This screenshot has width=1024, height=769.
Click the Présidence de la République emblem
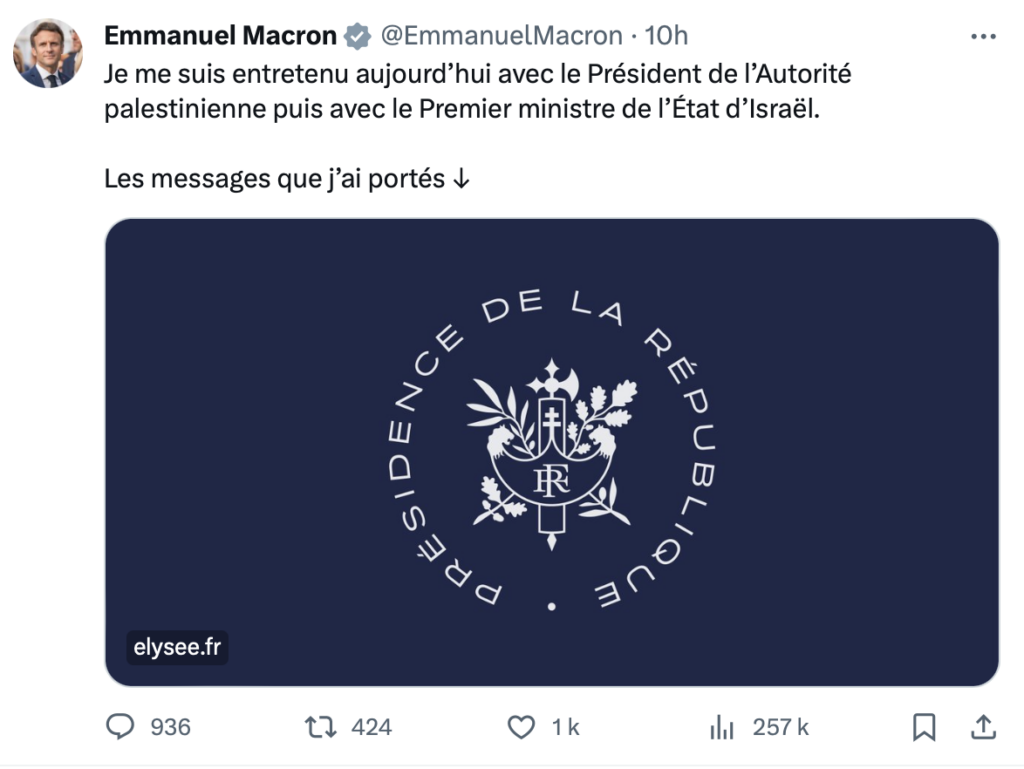click(551, 452)
